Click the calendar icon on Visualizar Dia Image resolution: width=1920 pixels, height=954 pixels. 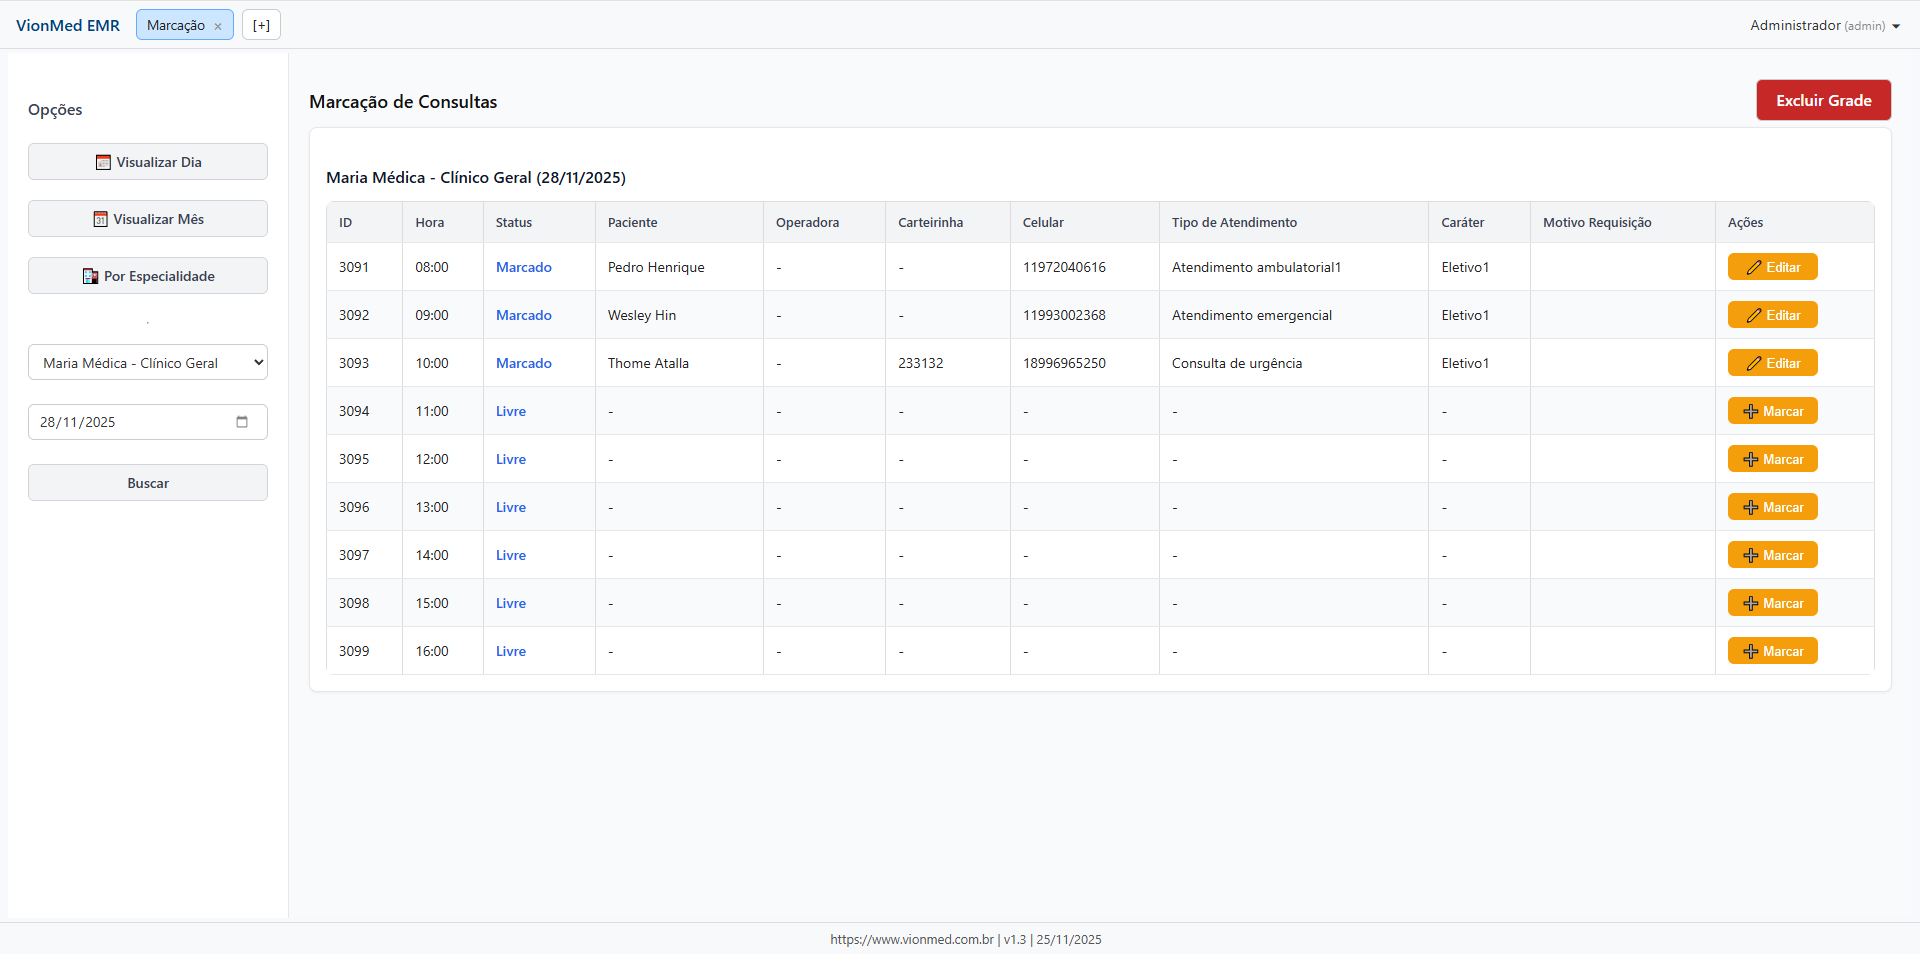pyautogui.click(x=103, y=162)
